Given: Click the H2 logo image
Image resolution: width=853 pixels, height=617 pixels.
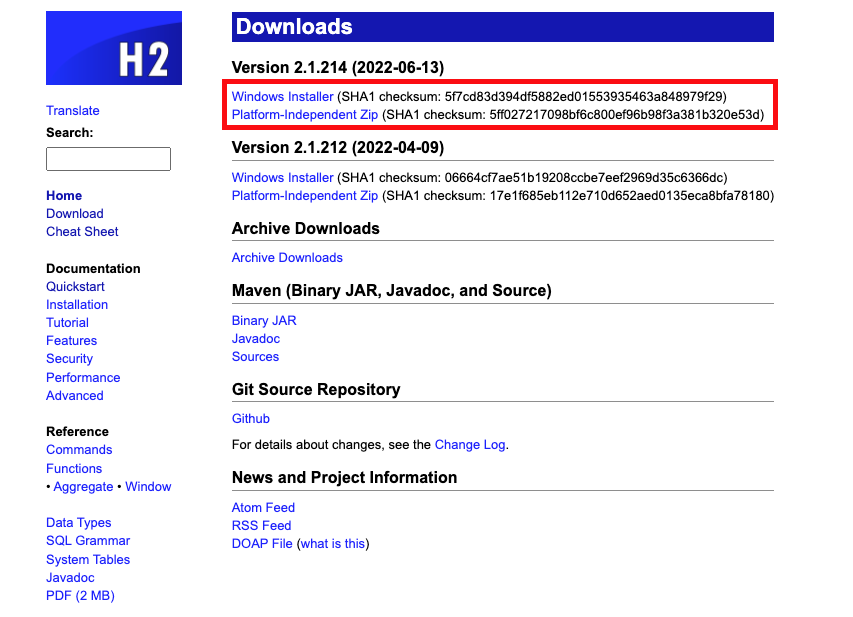Looking at the screenshot, I should (x=114, y=48).
